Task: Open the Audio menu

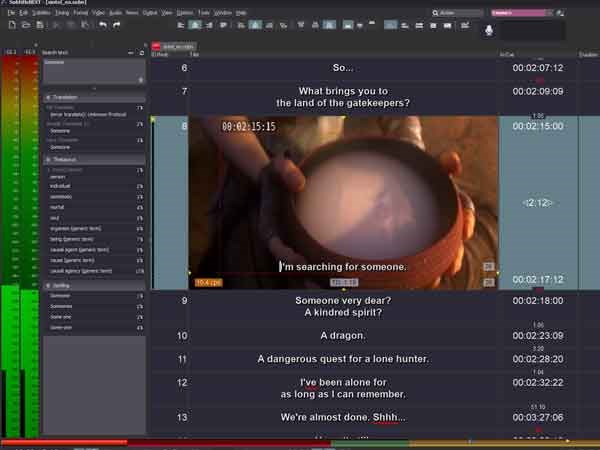Action: 116,13
